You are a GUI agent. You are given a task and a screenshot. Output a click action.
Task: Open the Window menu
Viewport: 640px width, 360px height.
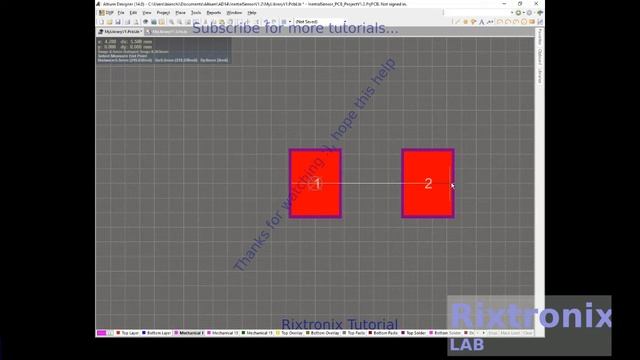point(234,13)
